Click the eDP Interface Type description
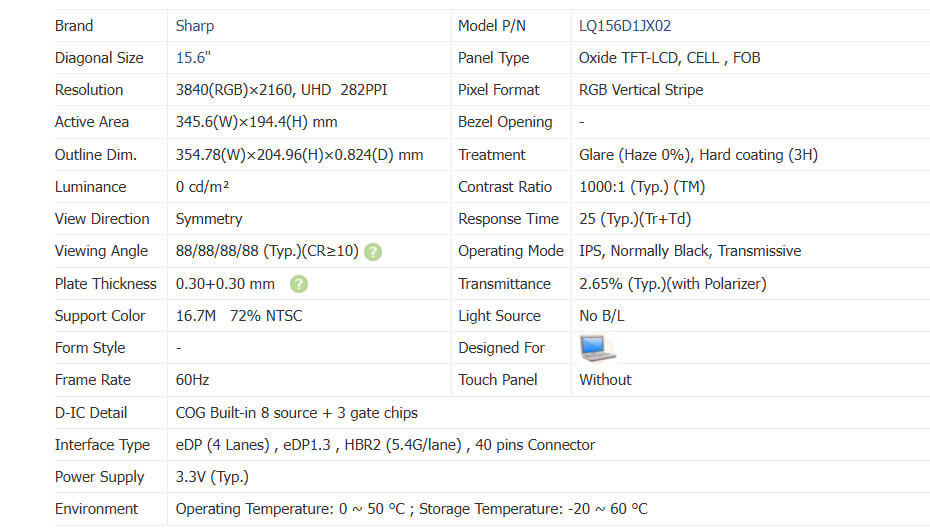The height and width of the screenshot is (531, 930). point(385,445)
